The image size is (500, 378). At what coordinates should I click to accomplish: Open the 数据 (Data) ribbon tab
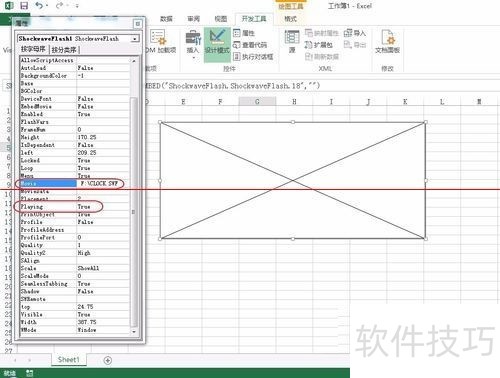(166, 19)
